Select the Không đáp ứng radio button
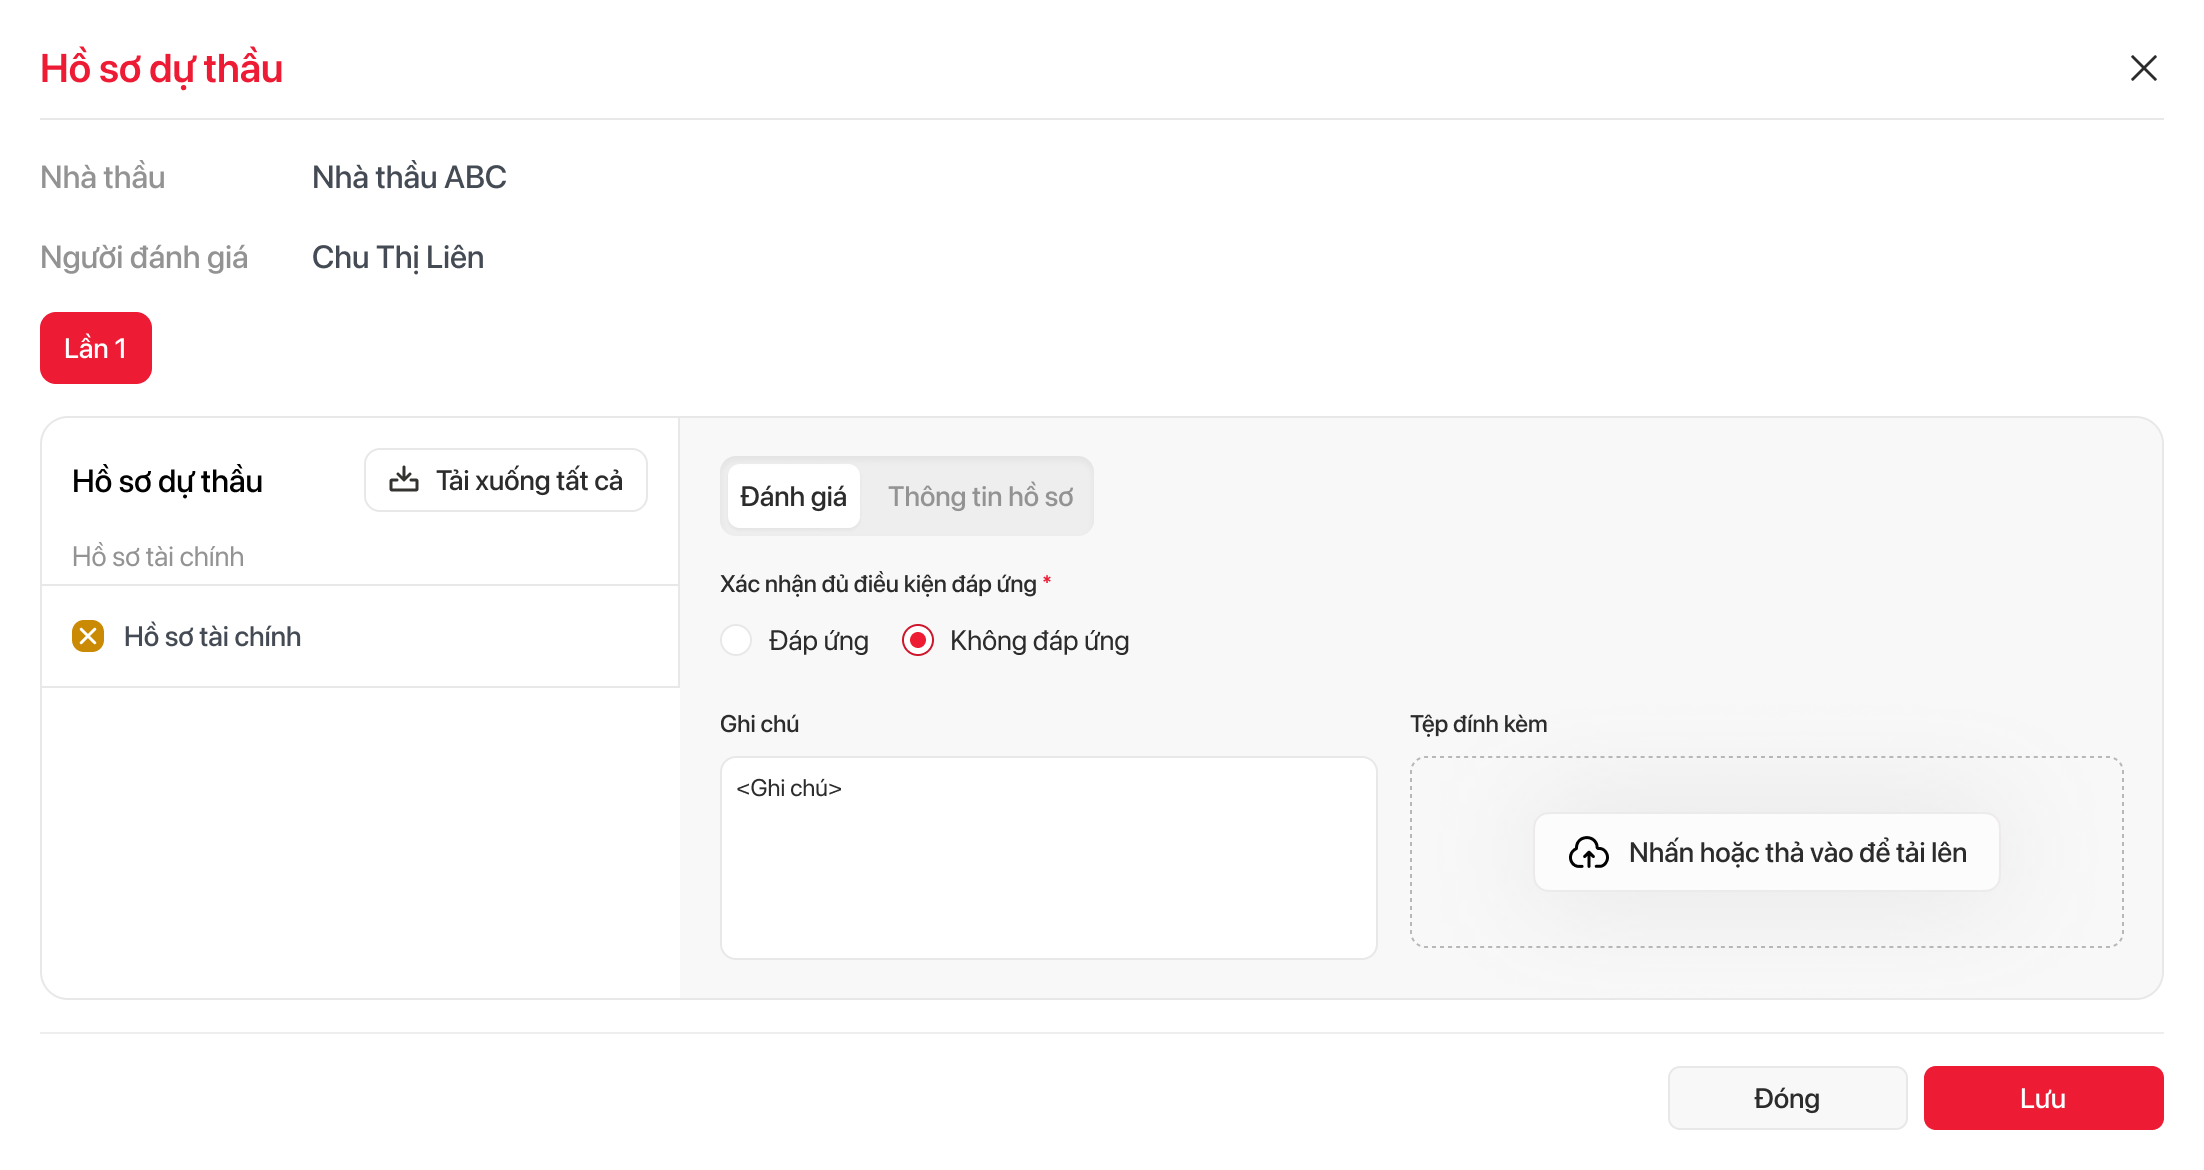This screenshot has height=1170, width=2204. 918,640
